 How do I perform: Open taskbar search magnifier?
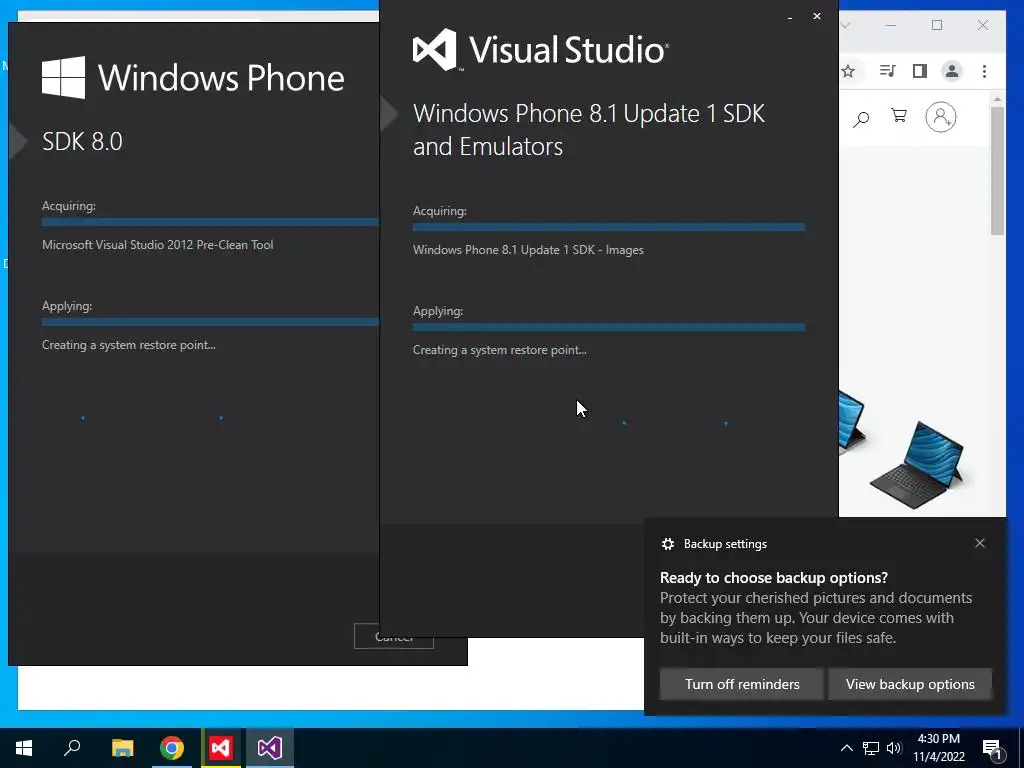click(x=72, y=748)
